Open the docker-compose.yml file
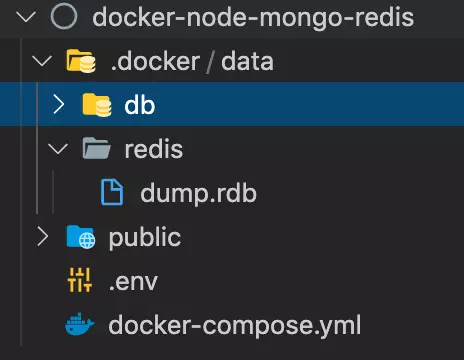This screenshot has width=464, height=360. 235,325
